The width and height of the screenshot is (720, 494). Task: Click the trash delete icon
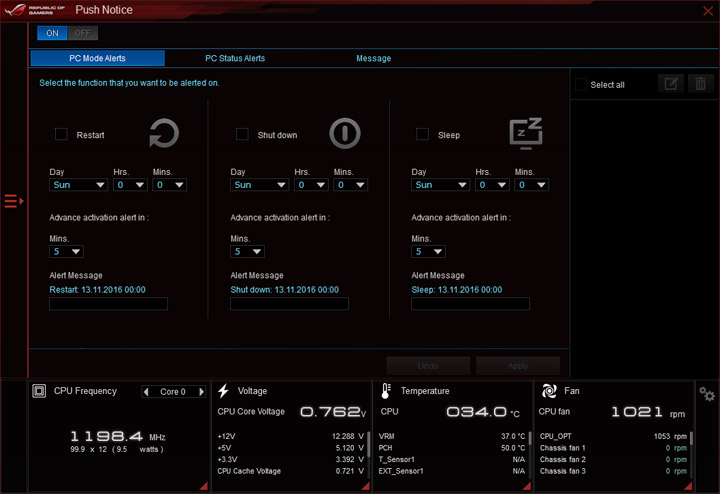click(701, 84)
